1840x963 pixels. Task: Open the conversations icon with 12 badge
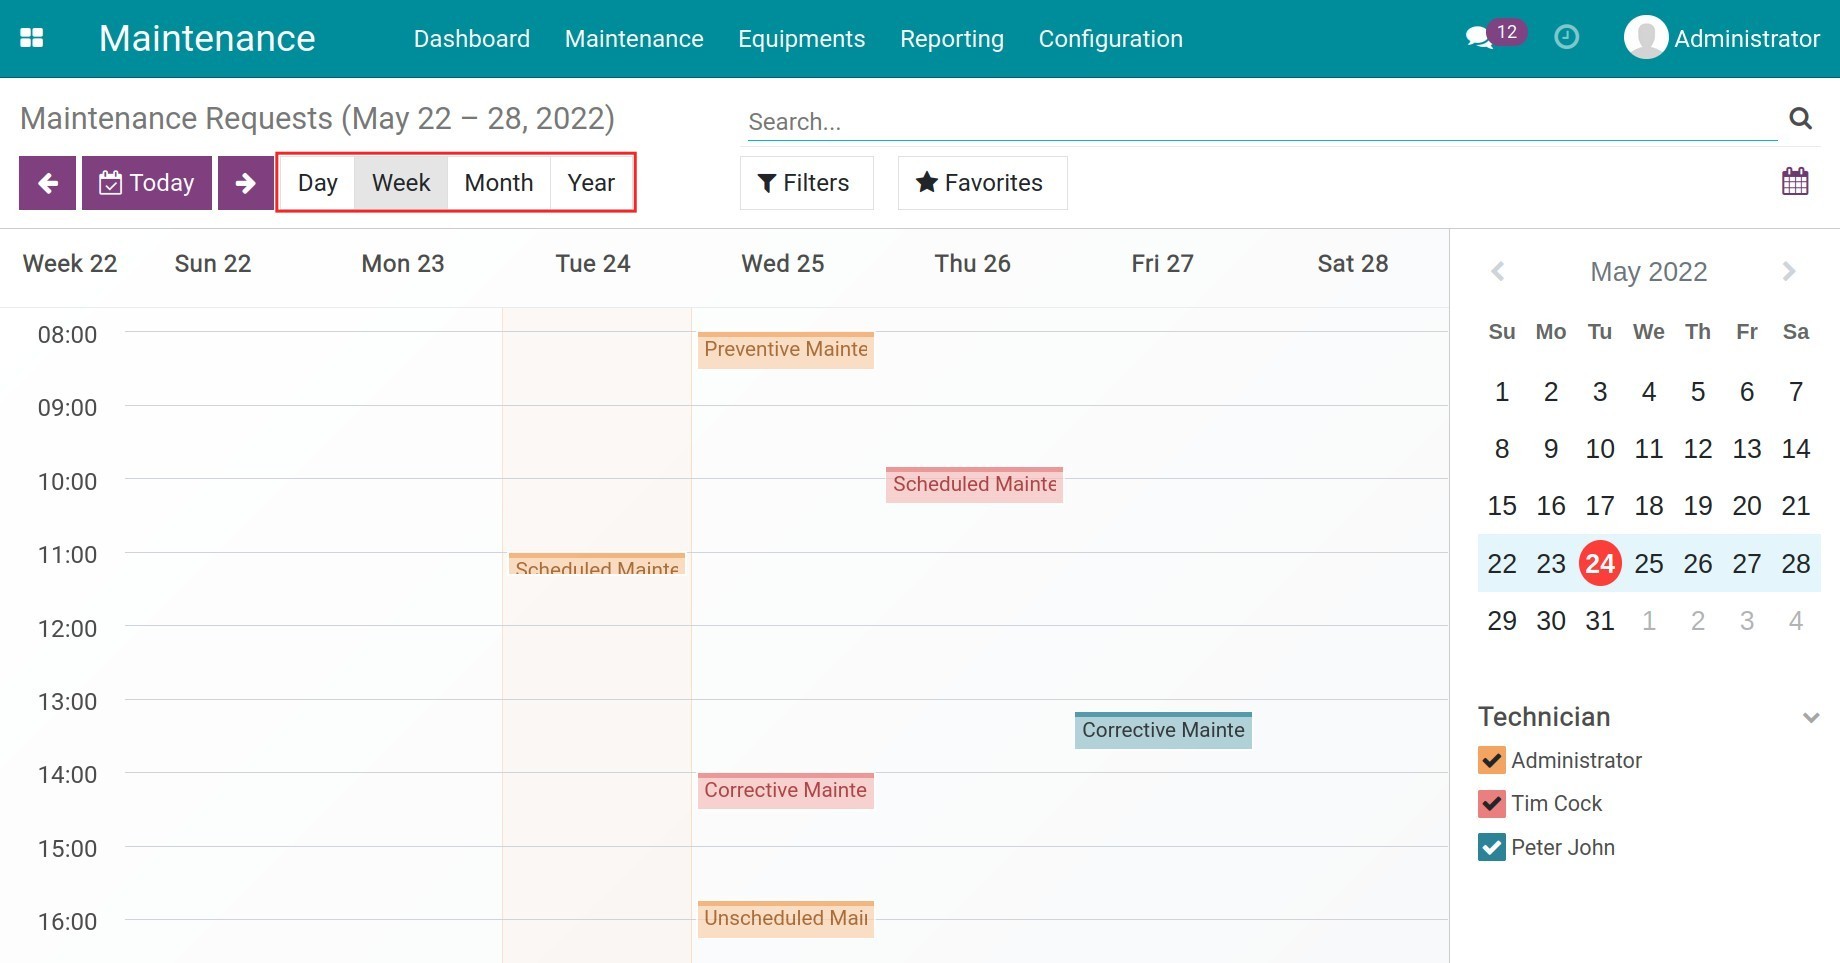[x=1479, y=38]
